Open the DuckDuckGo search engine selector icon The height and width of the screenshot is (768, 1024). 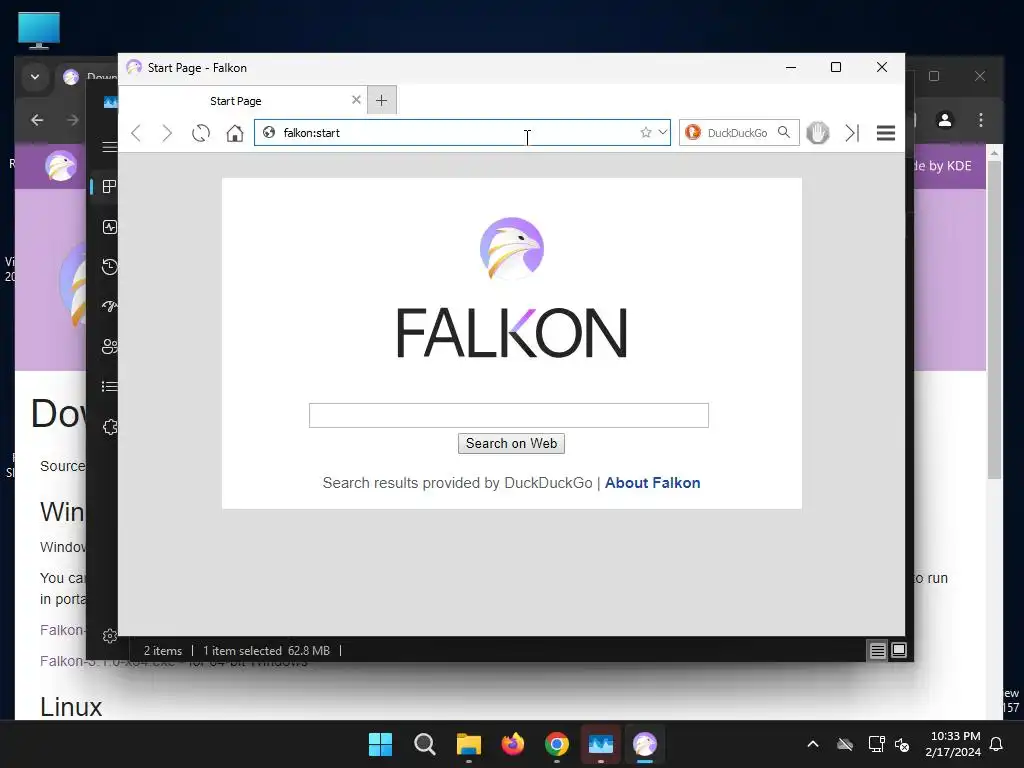(x=693, y=133)
